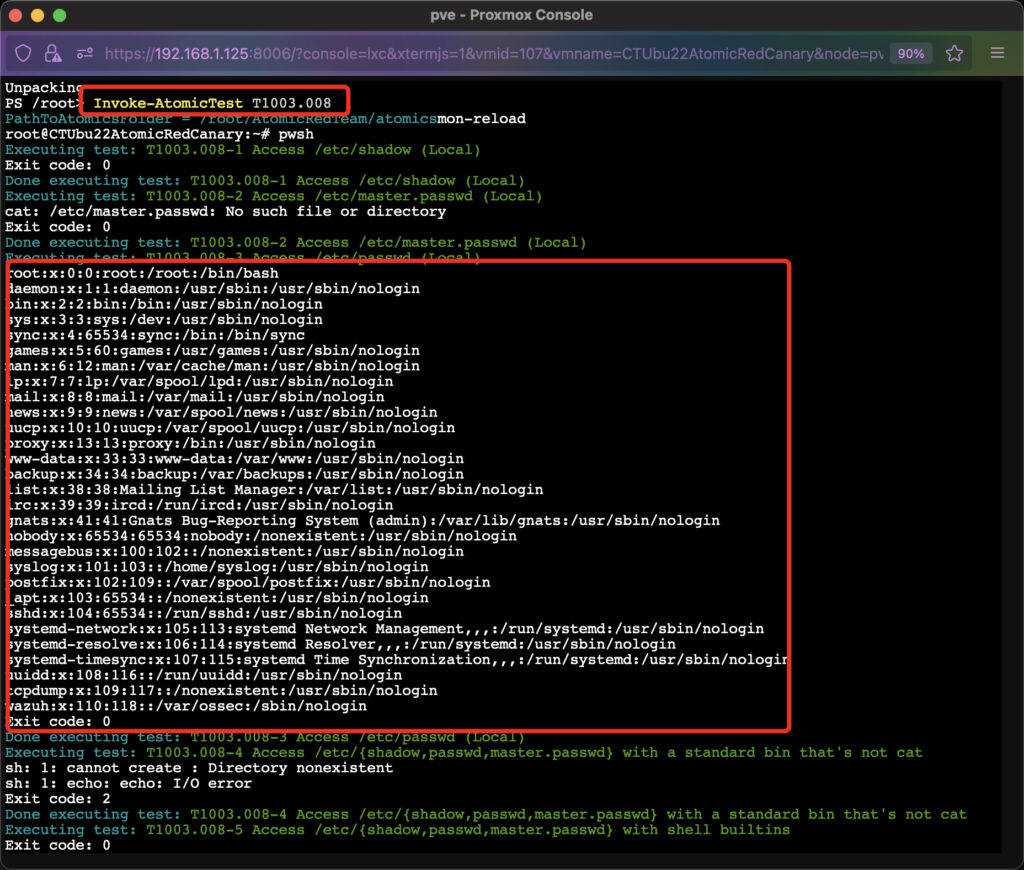Image resolution: width=1024 pixels, height=870 pixels.
Task: Reset the 90% zoom level badge
Action: click(910, 53)
